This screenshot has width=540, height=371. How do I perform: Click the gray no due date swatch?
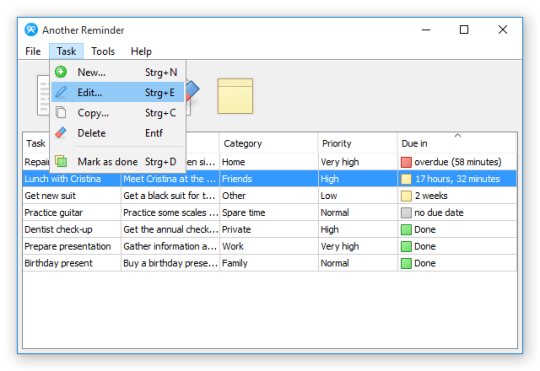pyautogui.click(x=406, y=213)
